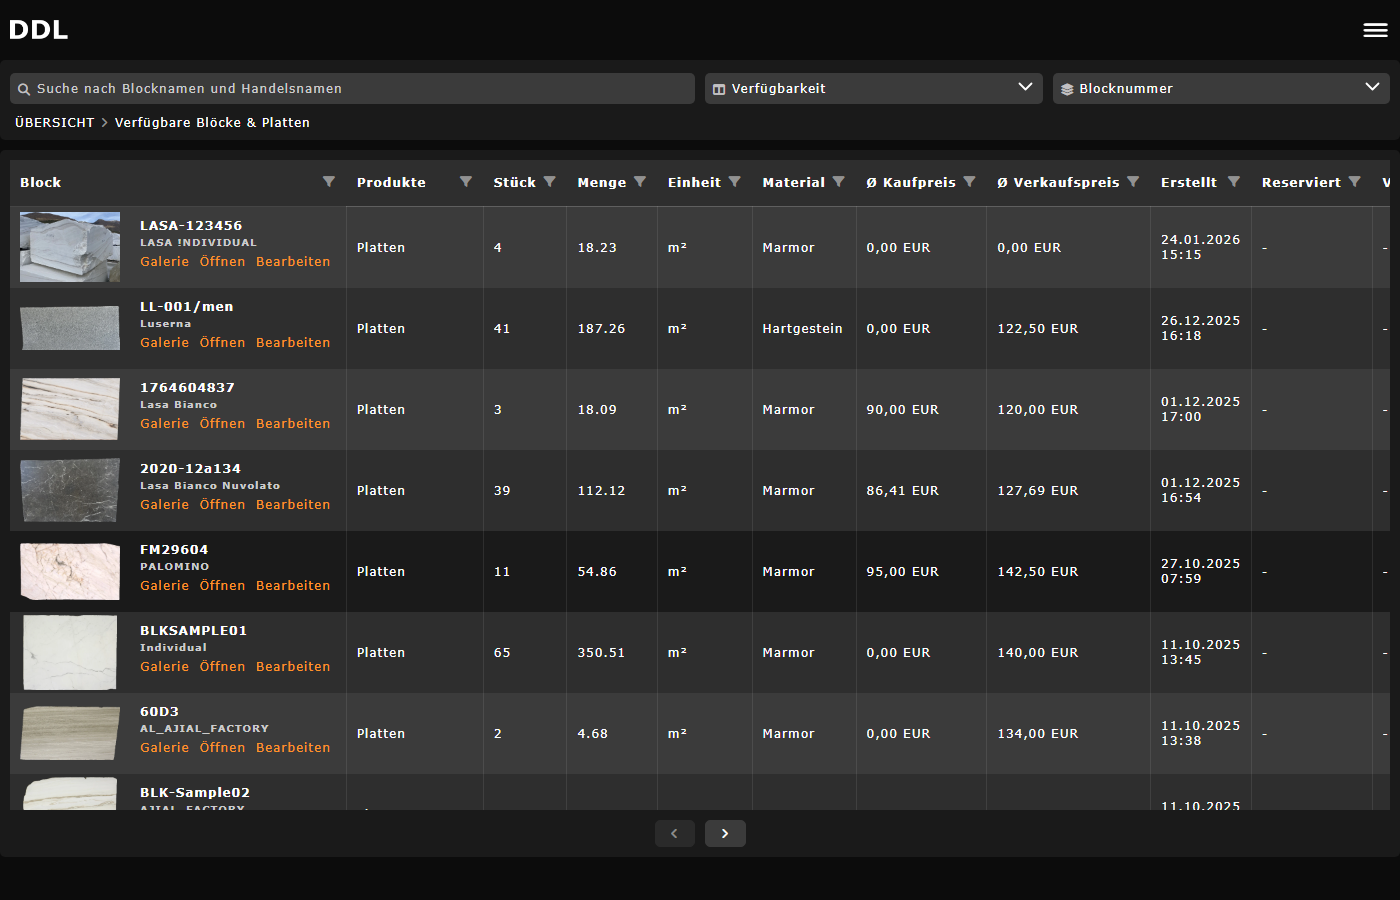
Task: Open the Ø Kaufpreis column filter
Action: pos(967,181)
